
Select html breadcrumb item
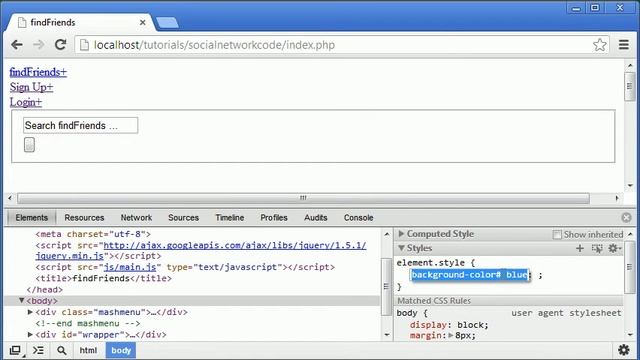(x=88, y=351)
